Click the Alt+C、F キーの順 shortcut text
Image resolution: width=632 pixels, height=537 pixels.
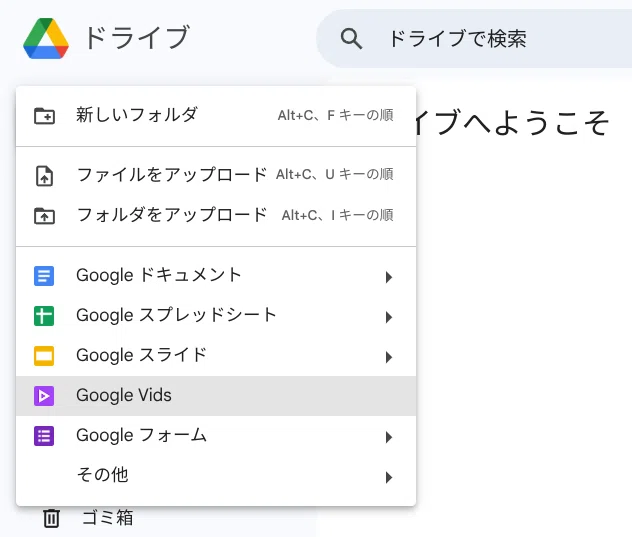tap(335, 116)
